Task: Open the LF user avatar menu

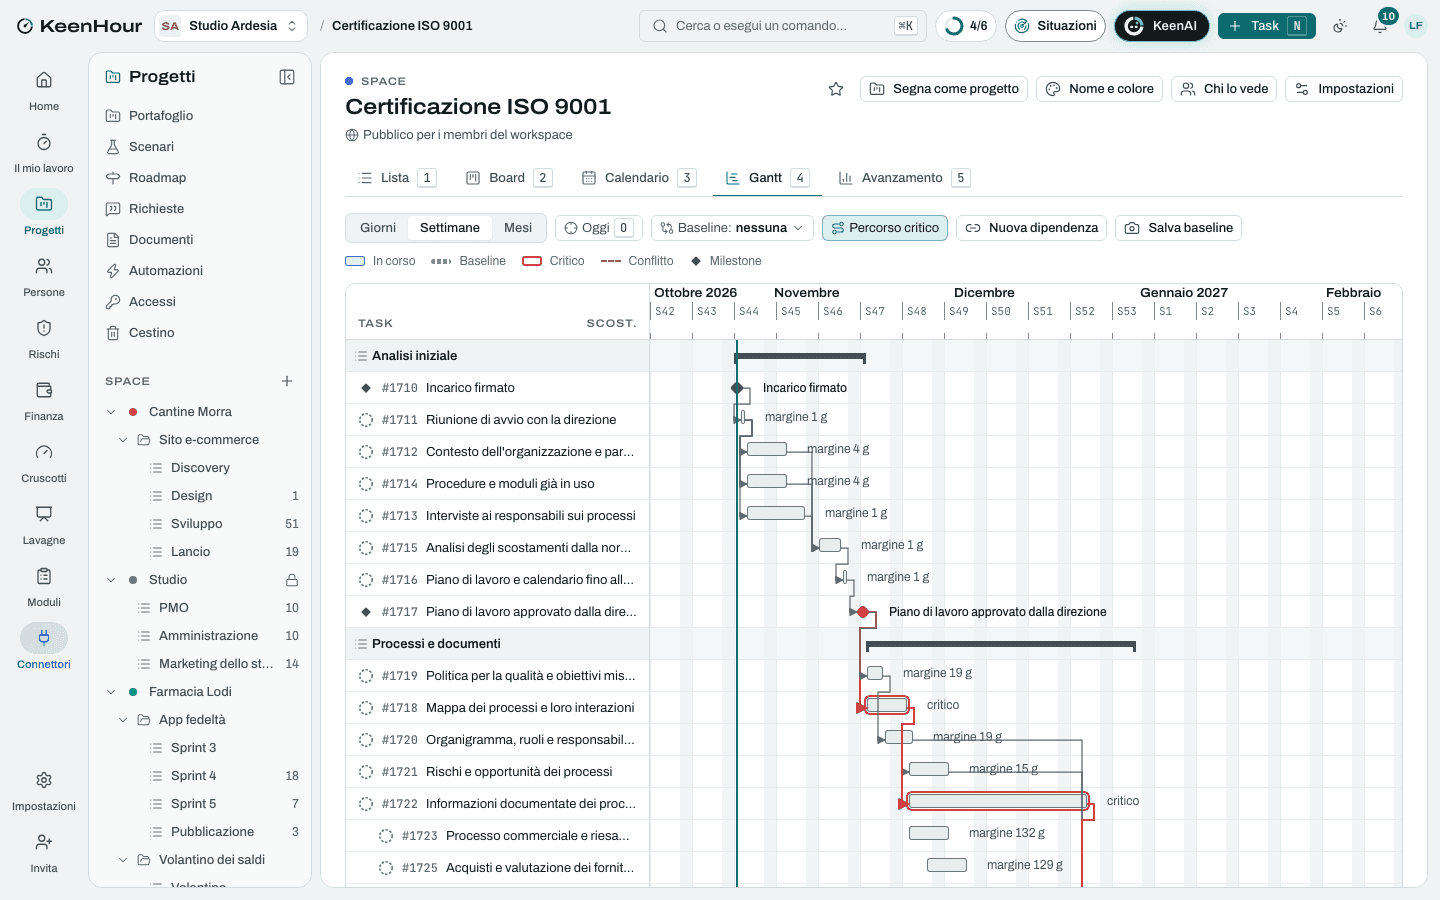Action: tap(1416, 26)
